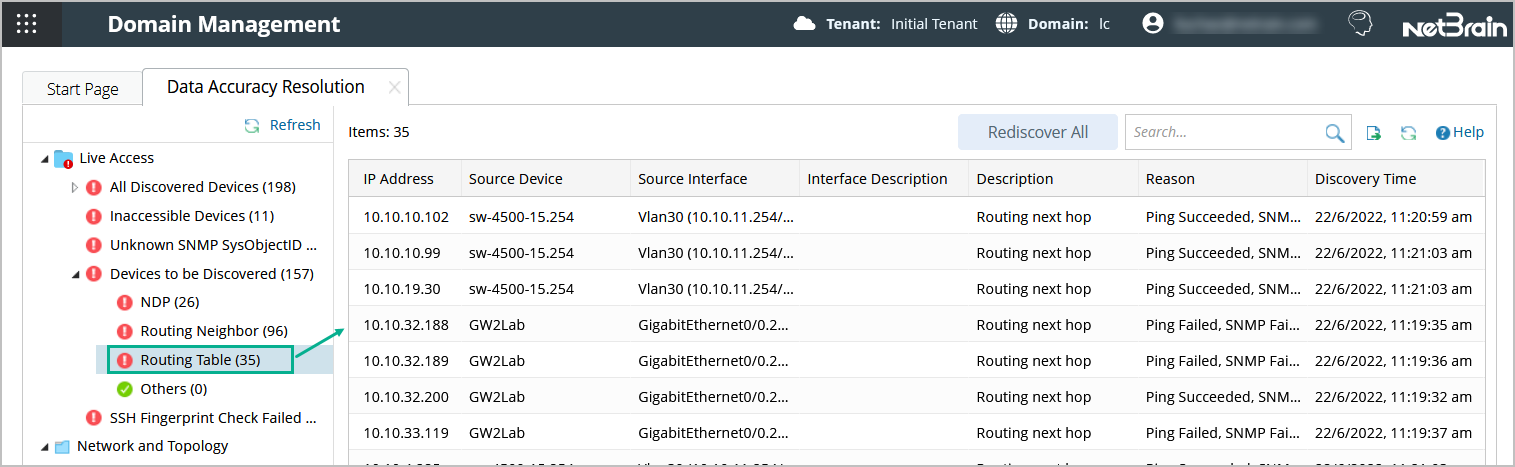
Task: Click the Rediscover All button
Action: click(1037, 132)
